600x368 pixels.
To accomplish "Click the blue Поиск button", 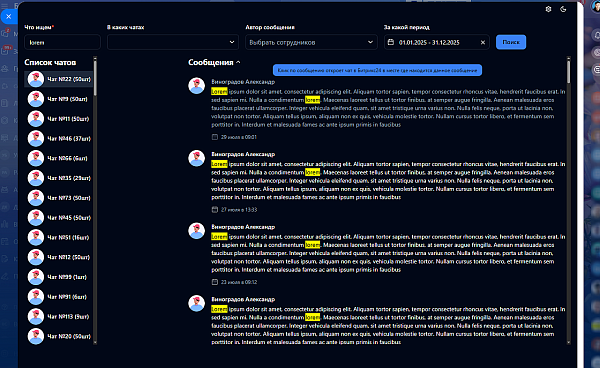I will [511, 42].
